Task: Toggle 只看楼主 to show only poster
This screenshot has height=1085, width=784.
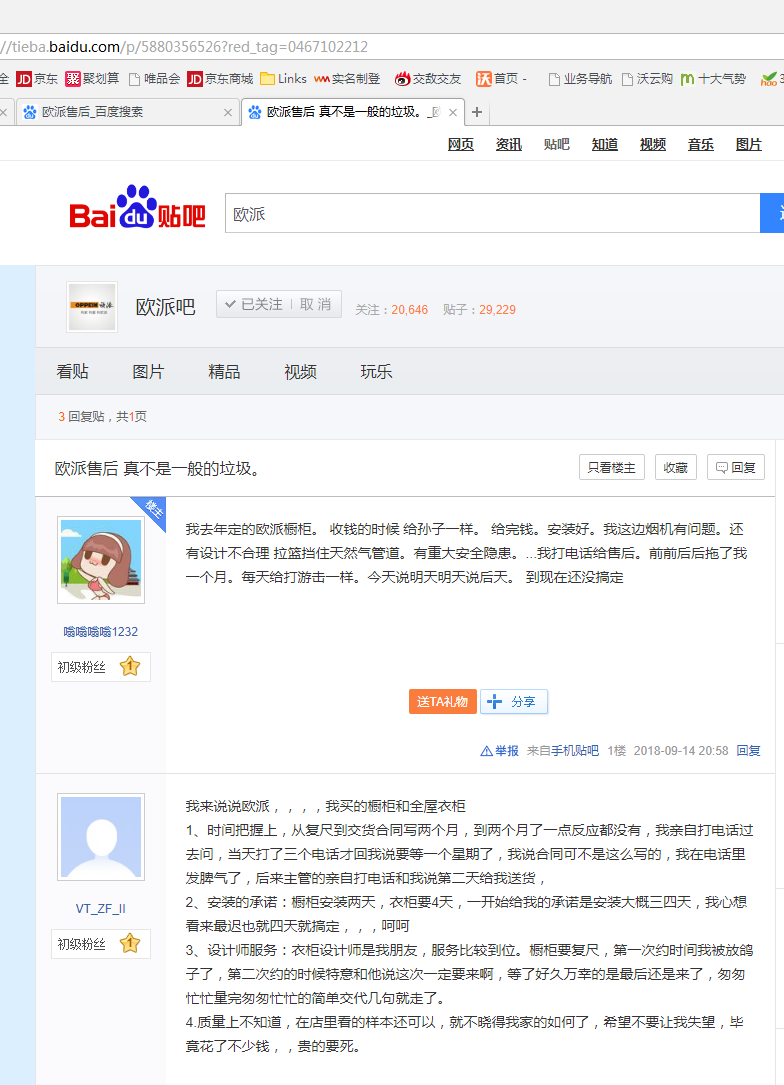Action: point(611,467)
